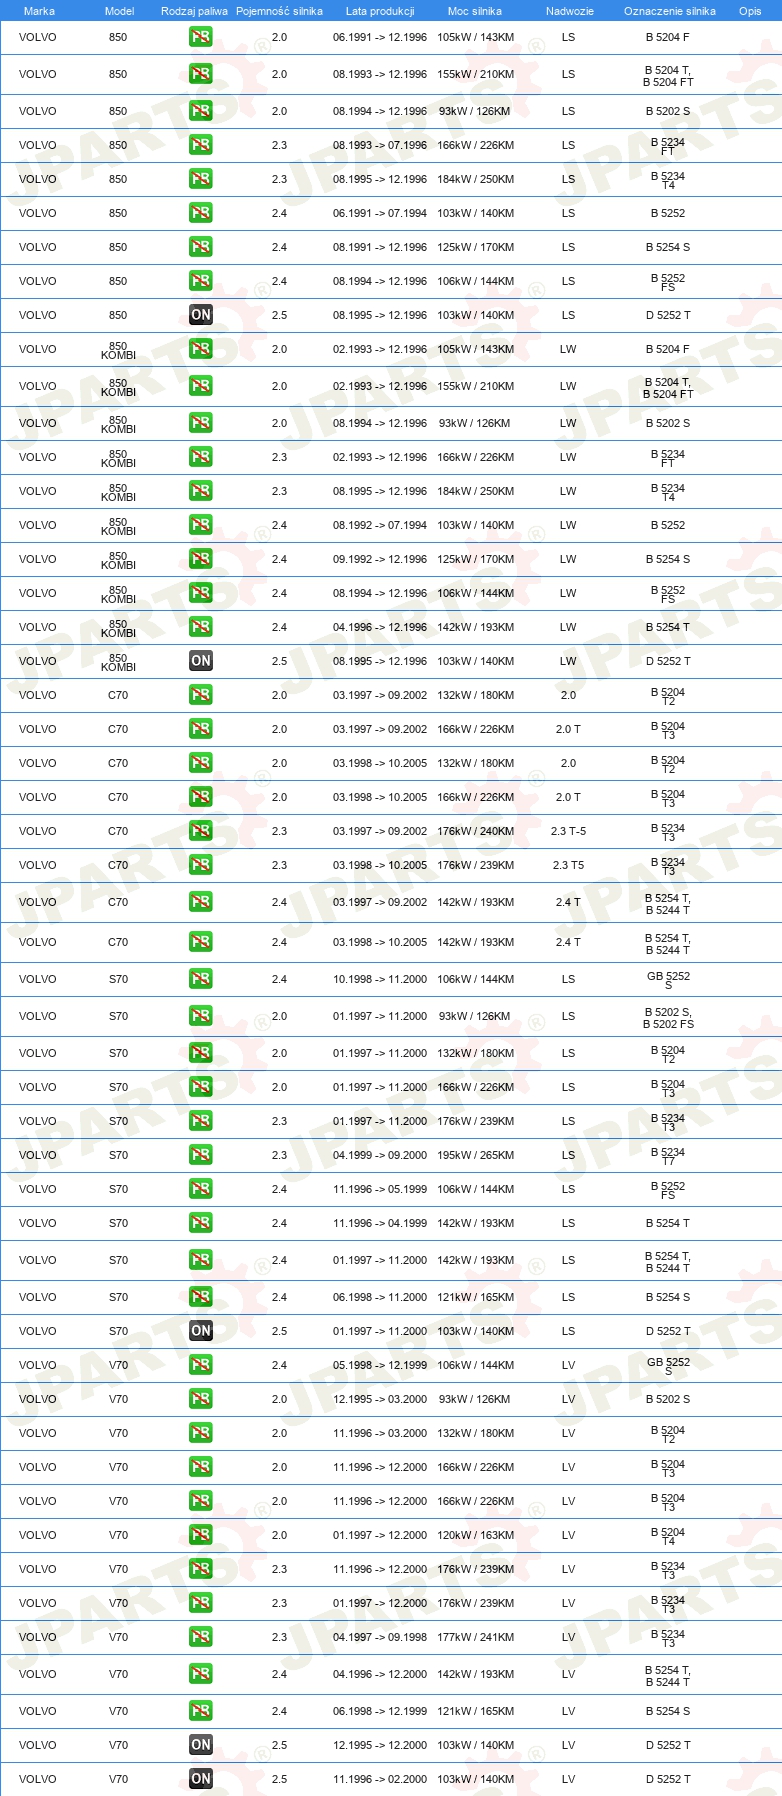782x1796 pixels.
Task: Click the Opis column header
Action: pyautogui.click(x=750, y=11)
